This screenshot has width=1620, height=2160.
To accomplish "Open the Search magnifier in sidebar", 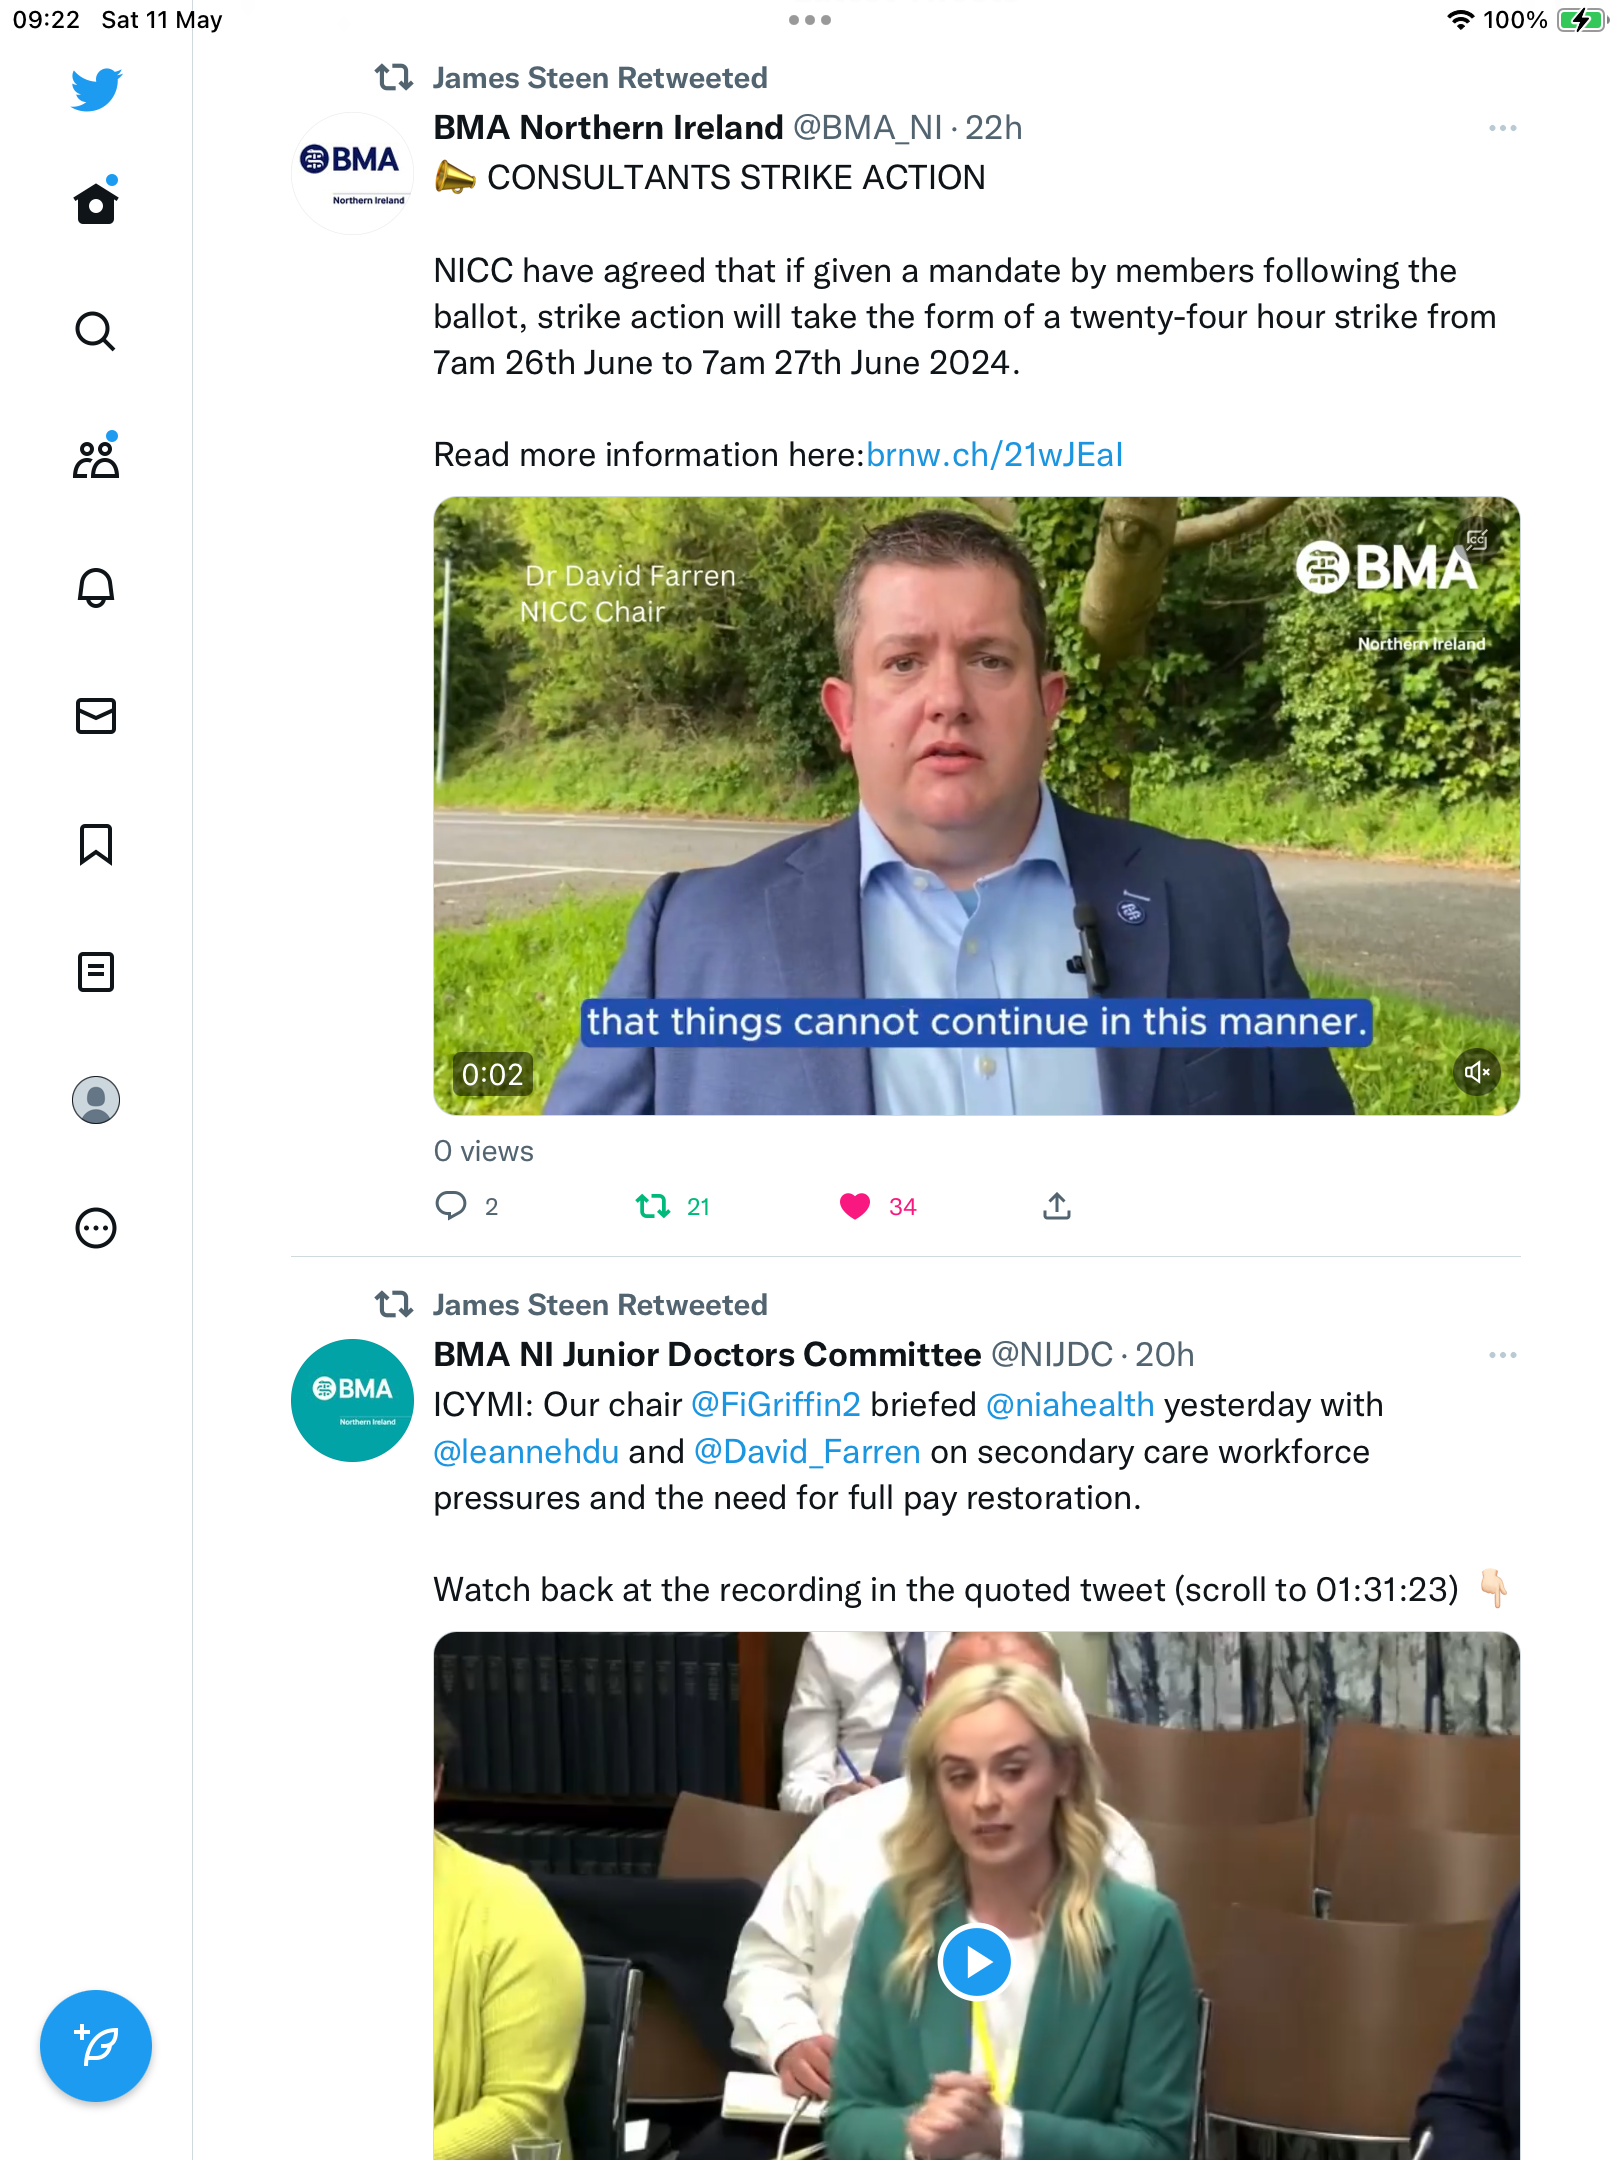I will pos(96,331).
